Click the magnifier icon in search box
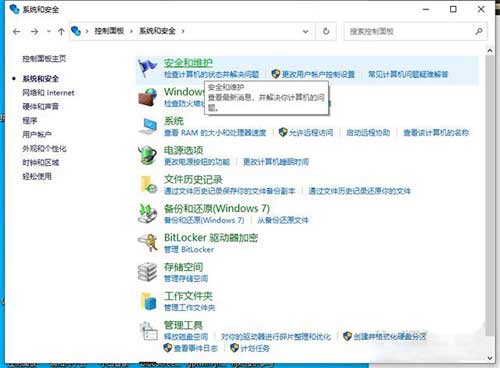Viewport: 500px width, 368px height. click(479, 31)
